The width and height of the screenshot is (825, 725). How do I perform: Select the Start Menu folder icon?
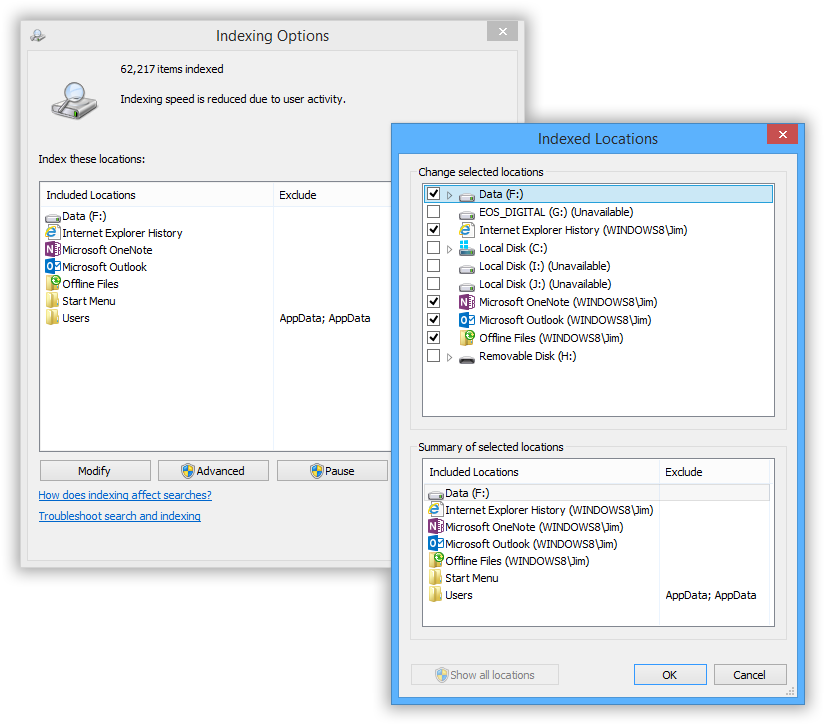(52, 300)
